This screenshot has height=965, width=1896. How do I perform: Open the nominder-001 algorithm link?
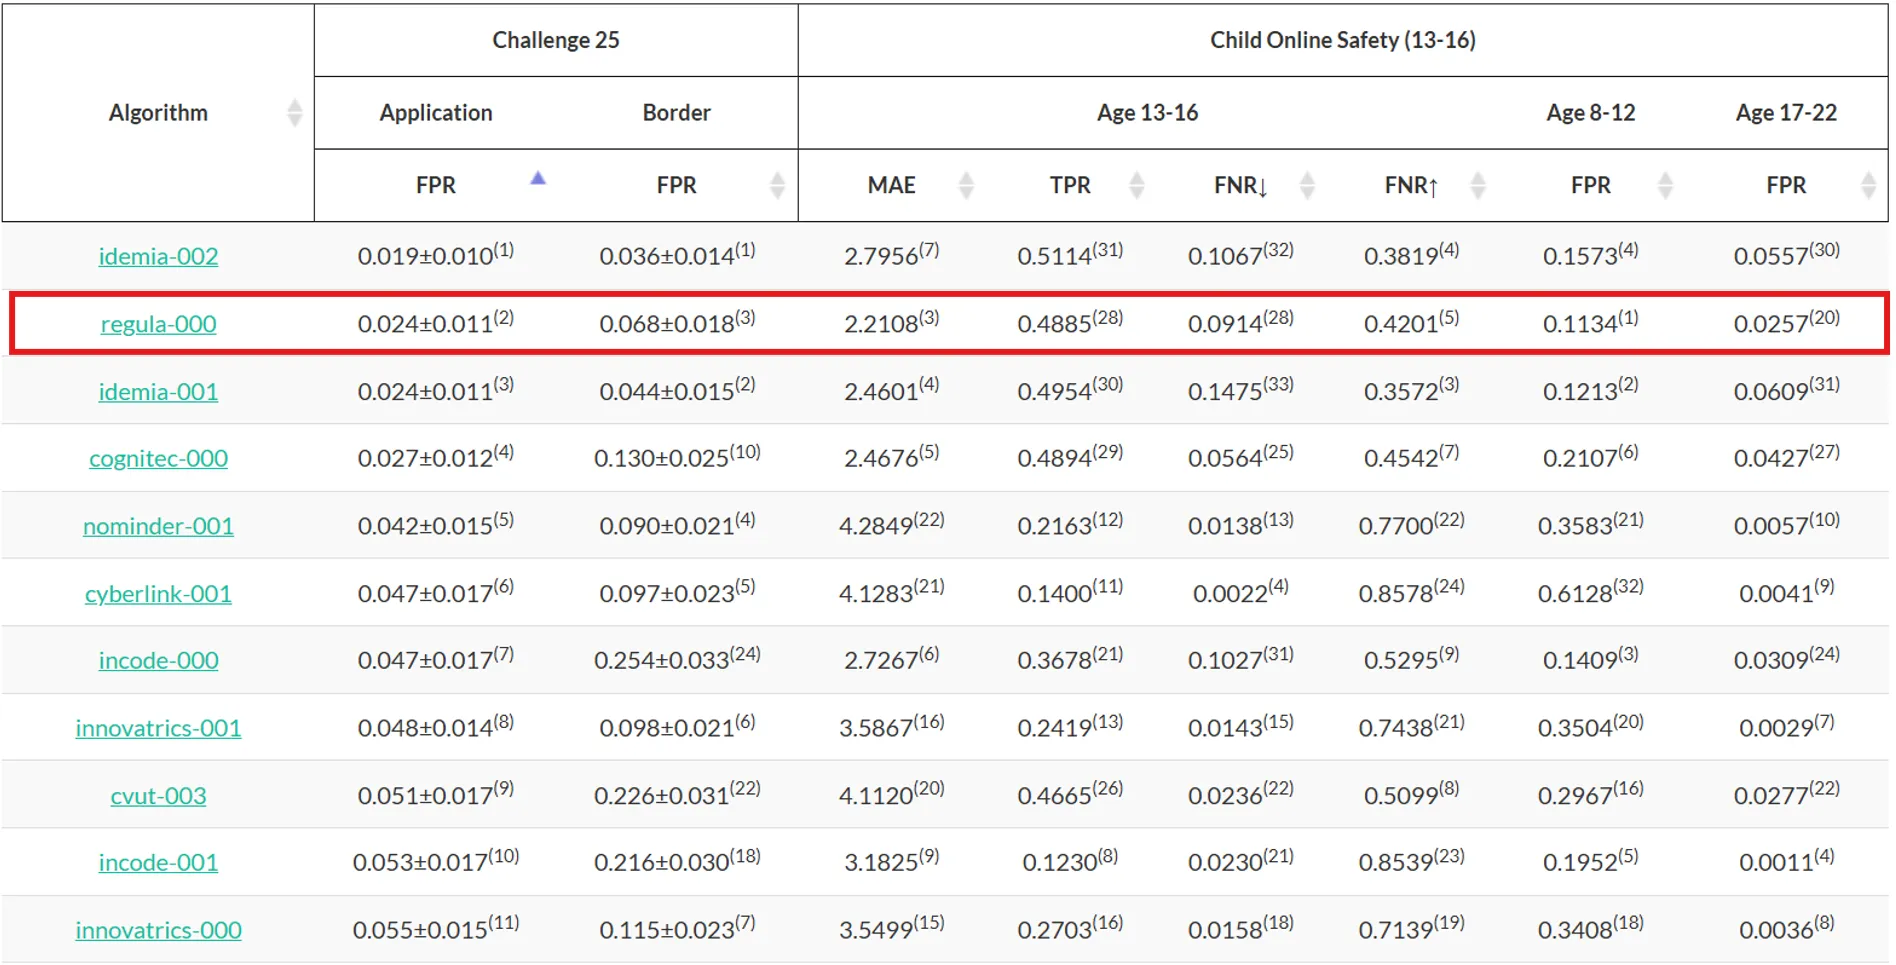157,525
